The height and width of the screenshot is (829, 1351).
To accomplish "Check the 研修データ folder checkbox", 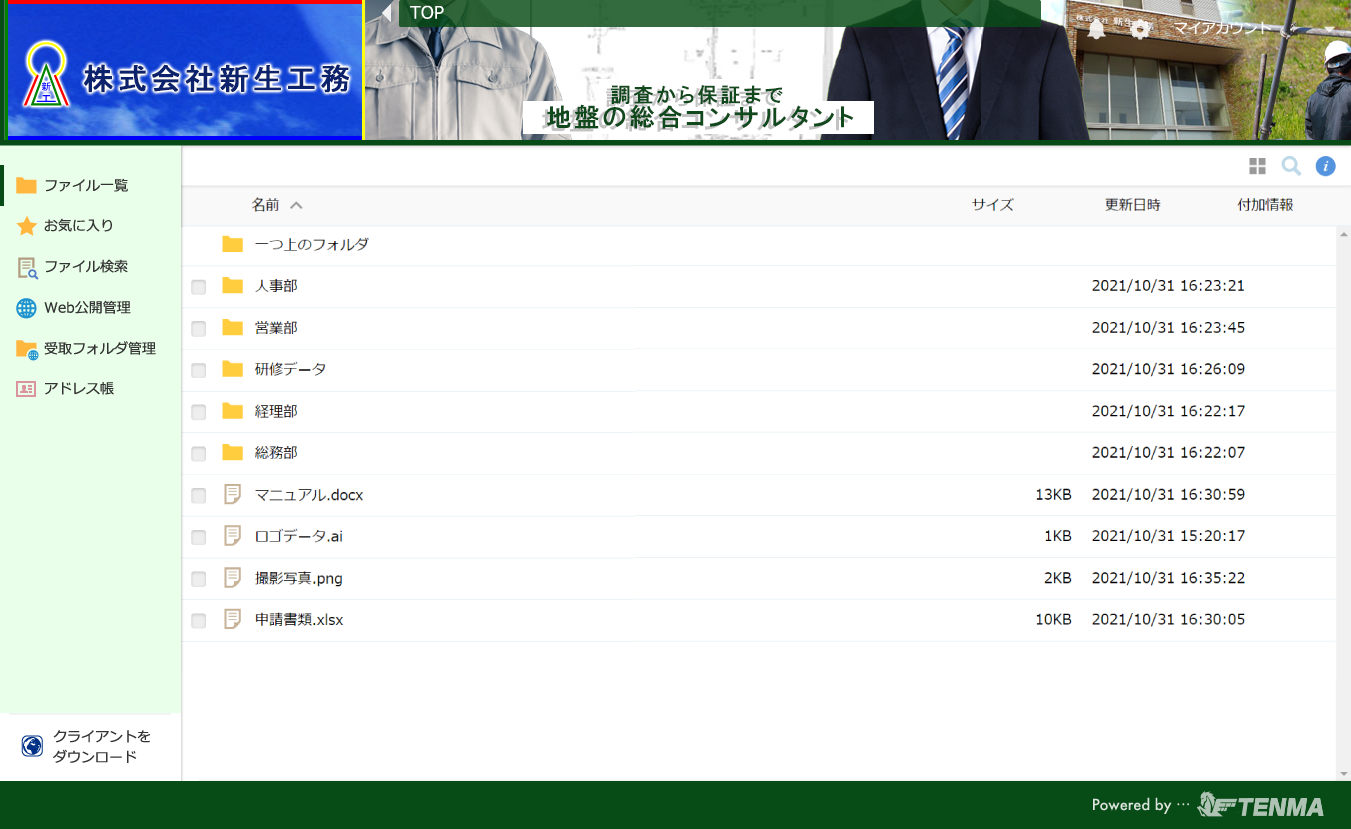I will [199, 371].
